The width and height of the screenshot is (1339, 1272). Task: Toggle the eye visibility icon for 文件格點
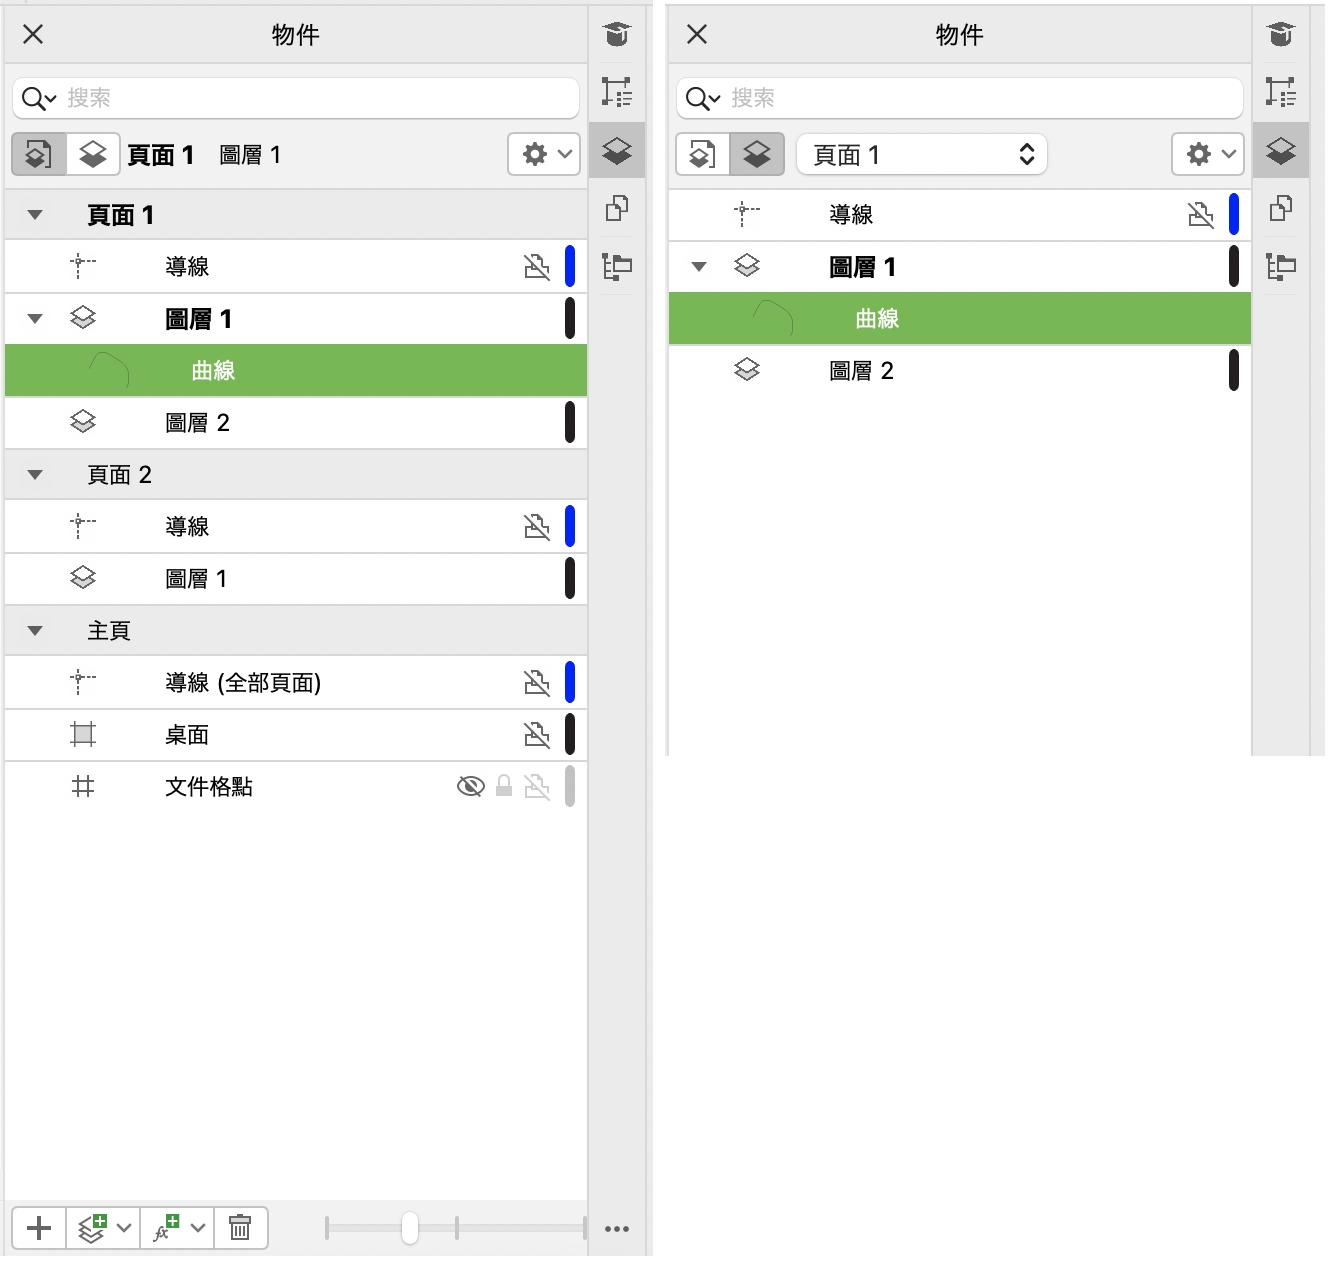tap(470, 787)
